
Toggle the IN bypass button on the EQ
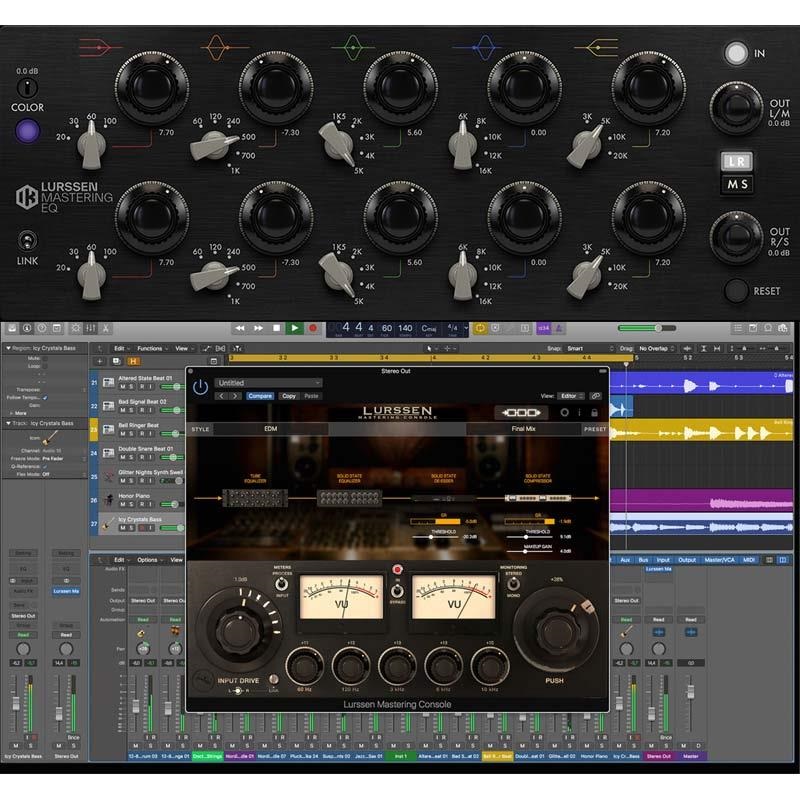click(x=736, y=53)
